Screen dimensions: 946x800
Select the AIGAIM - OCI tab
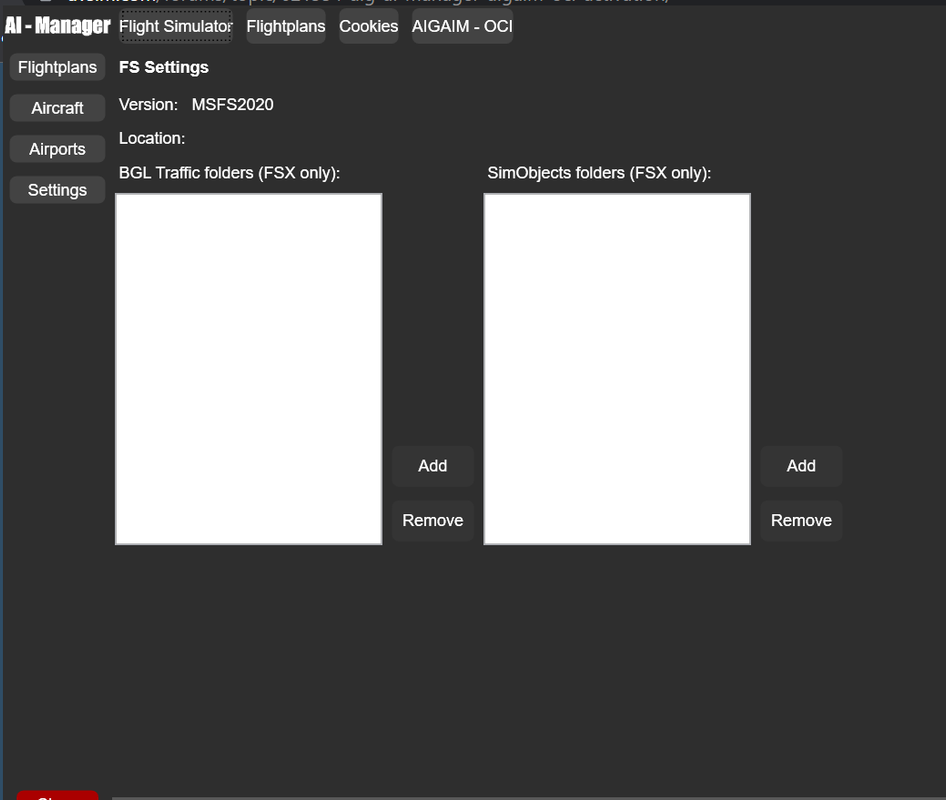(462, 27)
